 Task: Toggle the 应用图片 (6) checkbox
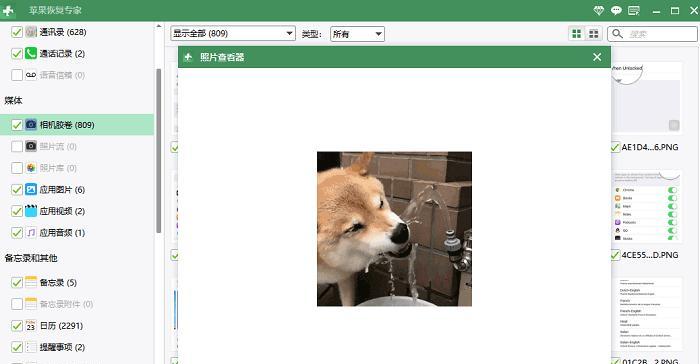click(17, 189)
